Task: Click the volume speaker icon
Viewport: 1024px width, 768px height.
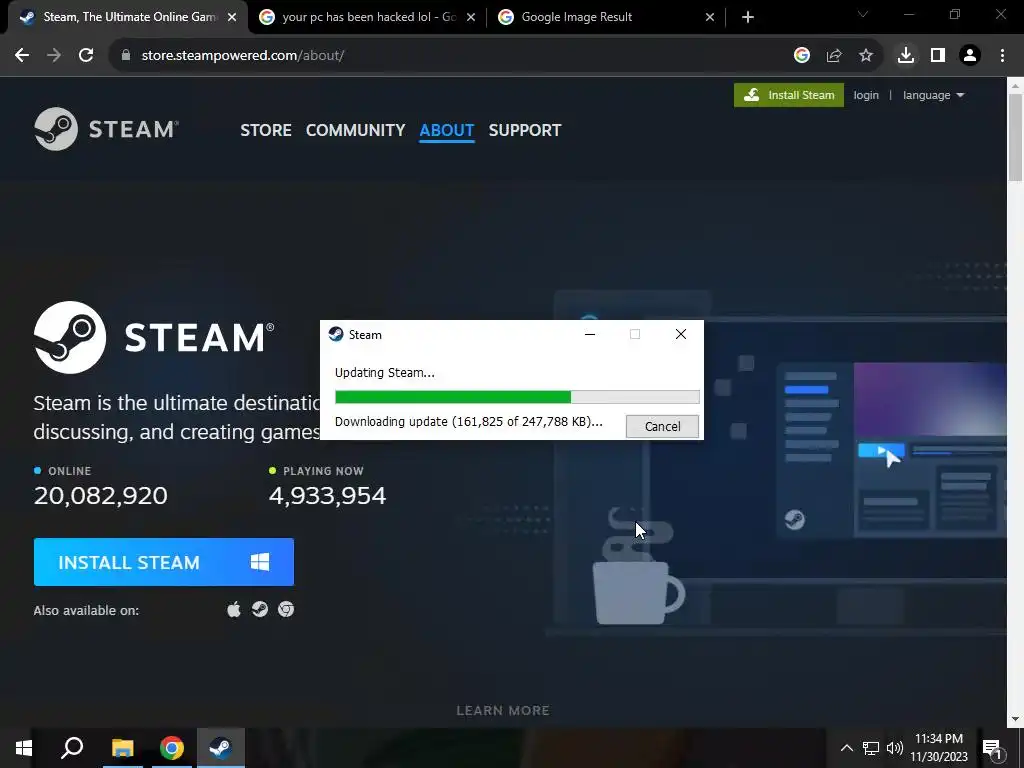Action: [x=895, y=748]
